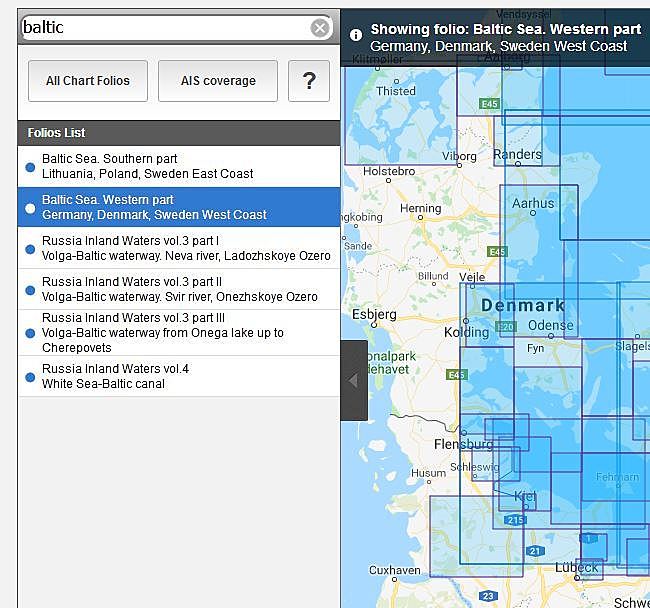The width and height of the screenshot is (650, 608).
Task: Click Schleswig on the map
Action: pyautogui.click(x=475, y=467)
